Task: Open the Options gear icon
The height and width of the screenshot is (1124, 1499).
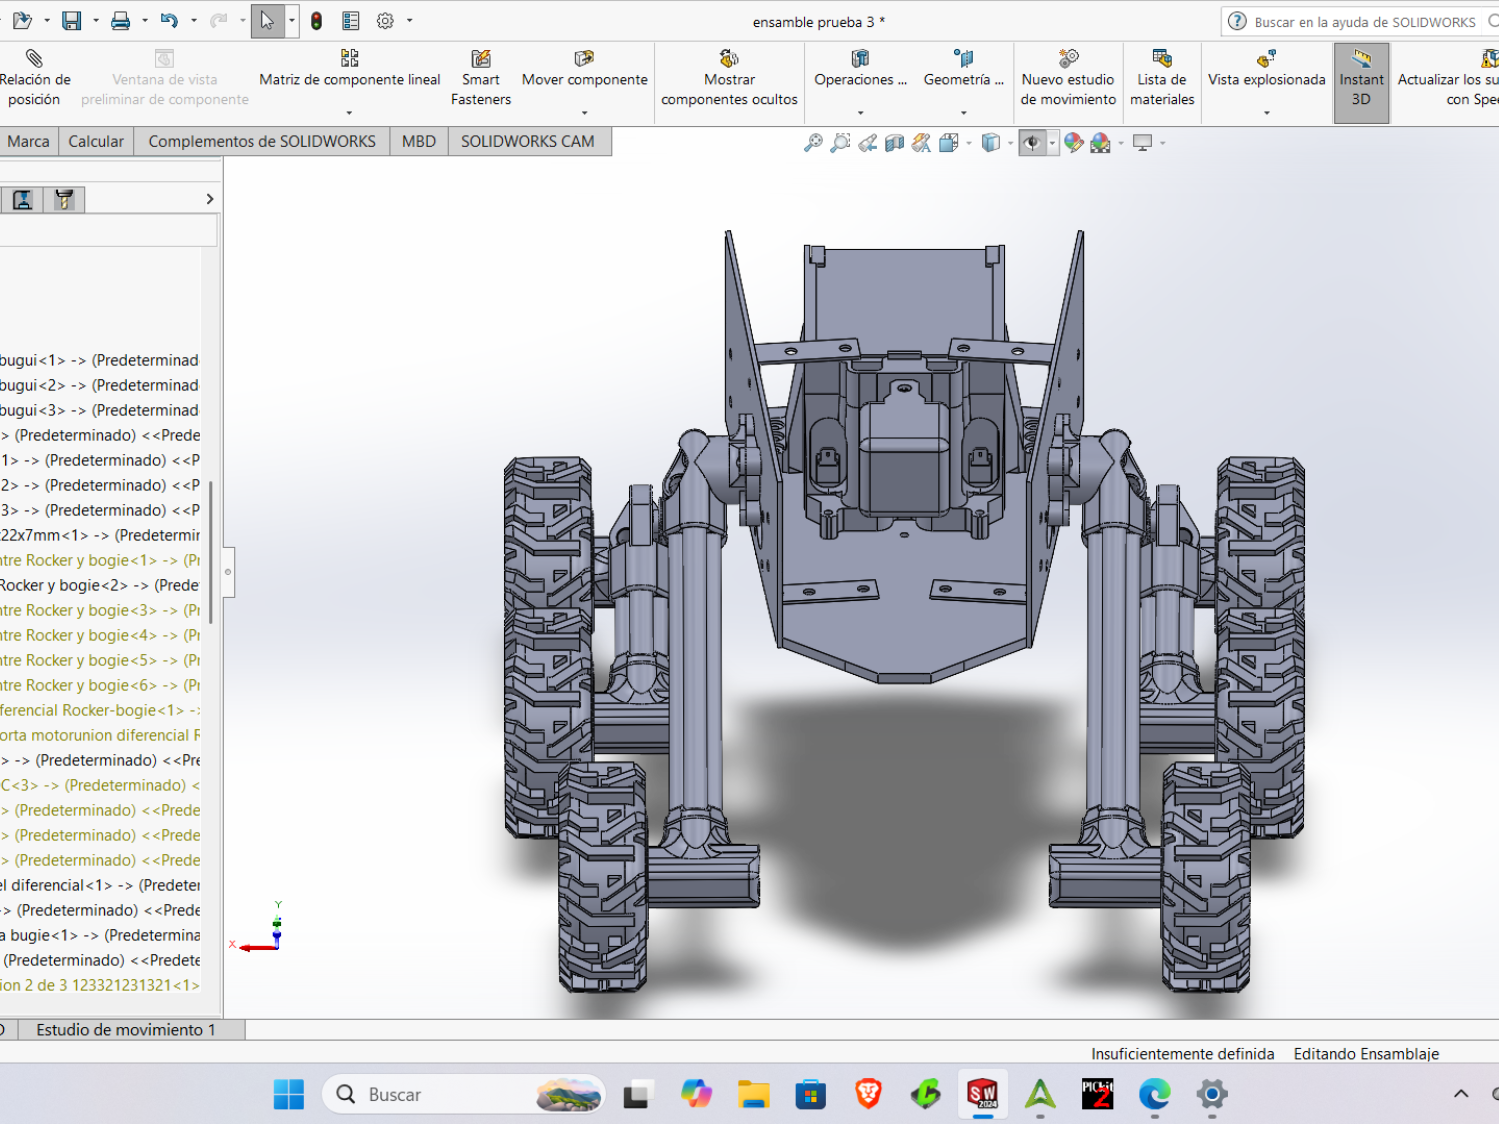Action: tap(385, 20)
